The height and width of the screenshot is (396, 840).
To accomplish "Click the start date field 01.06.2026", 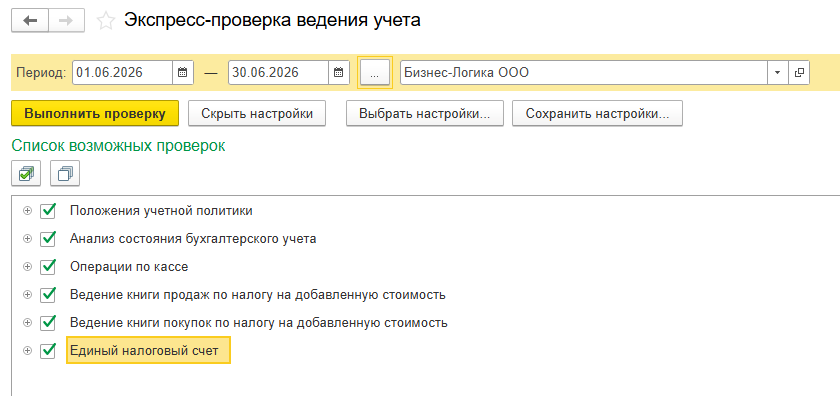I will click(123, 72).
